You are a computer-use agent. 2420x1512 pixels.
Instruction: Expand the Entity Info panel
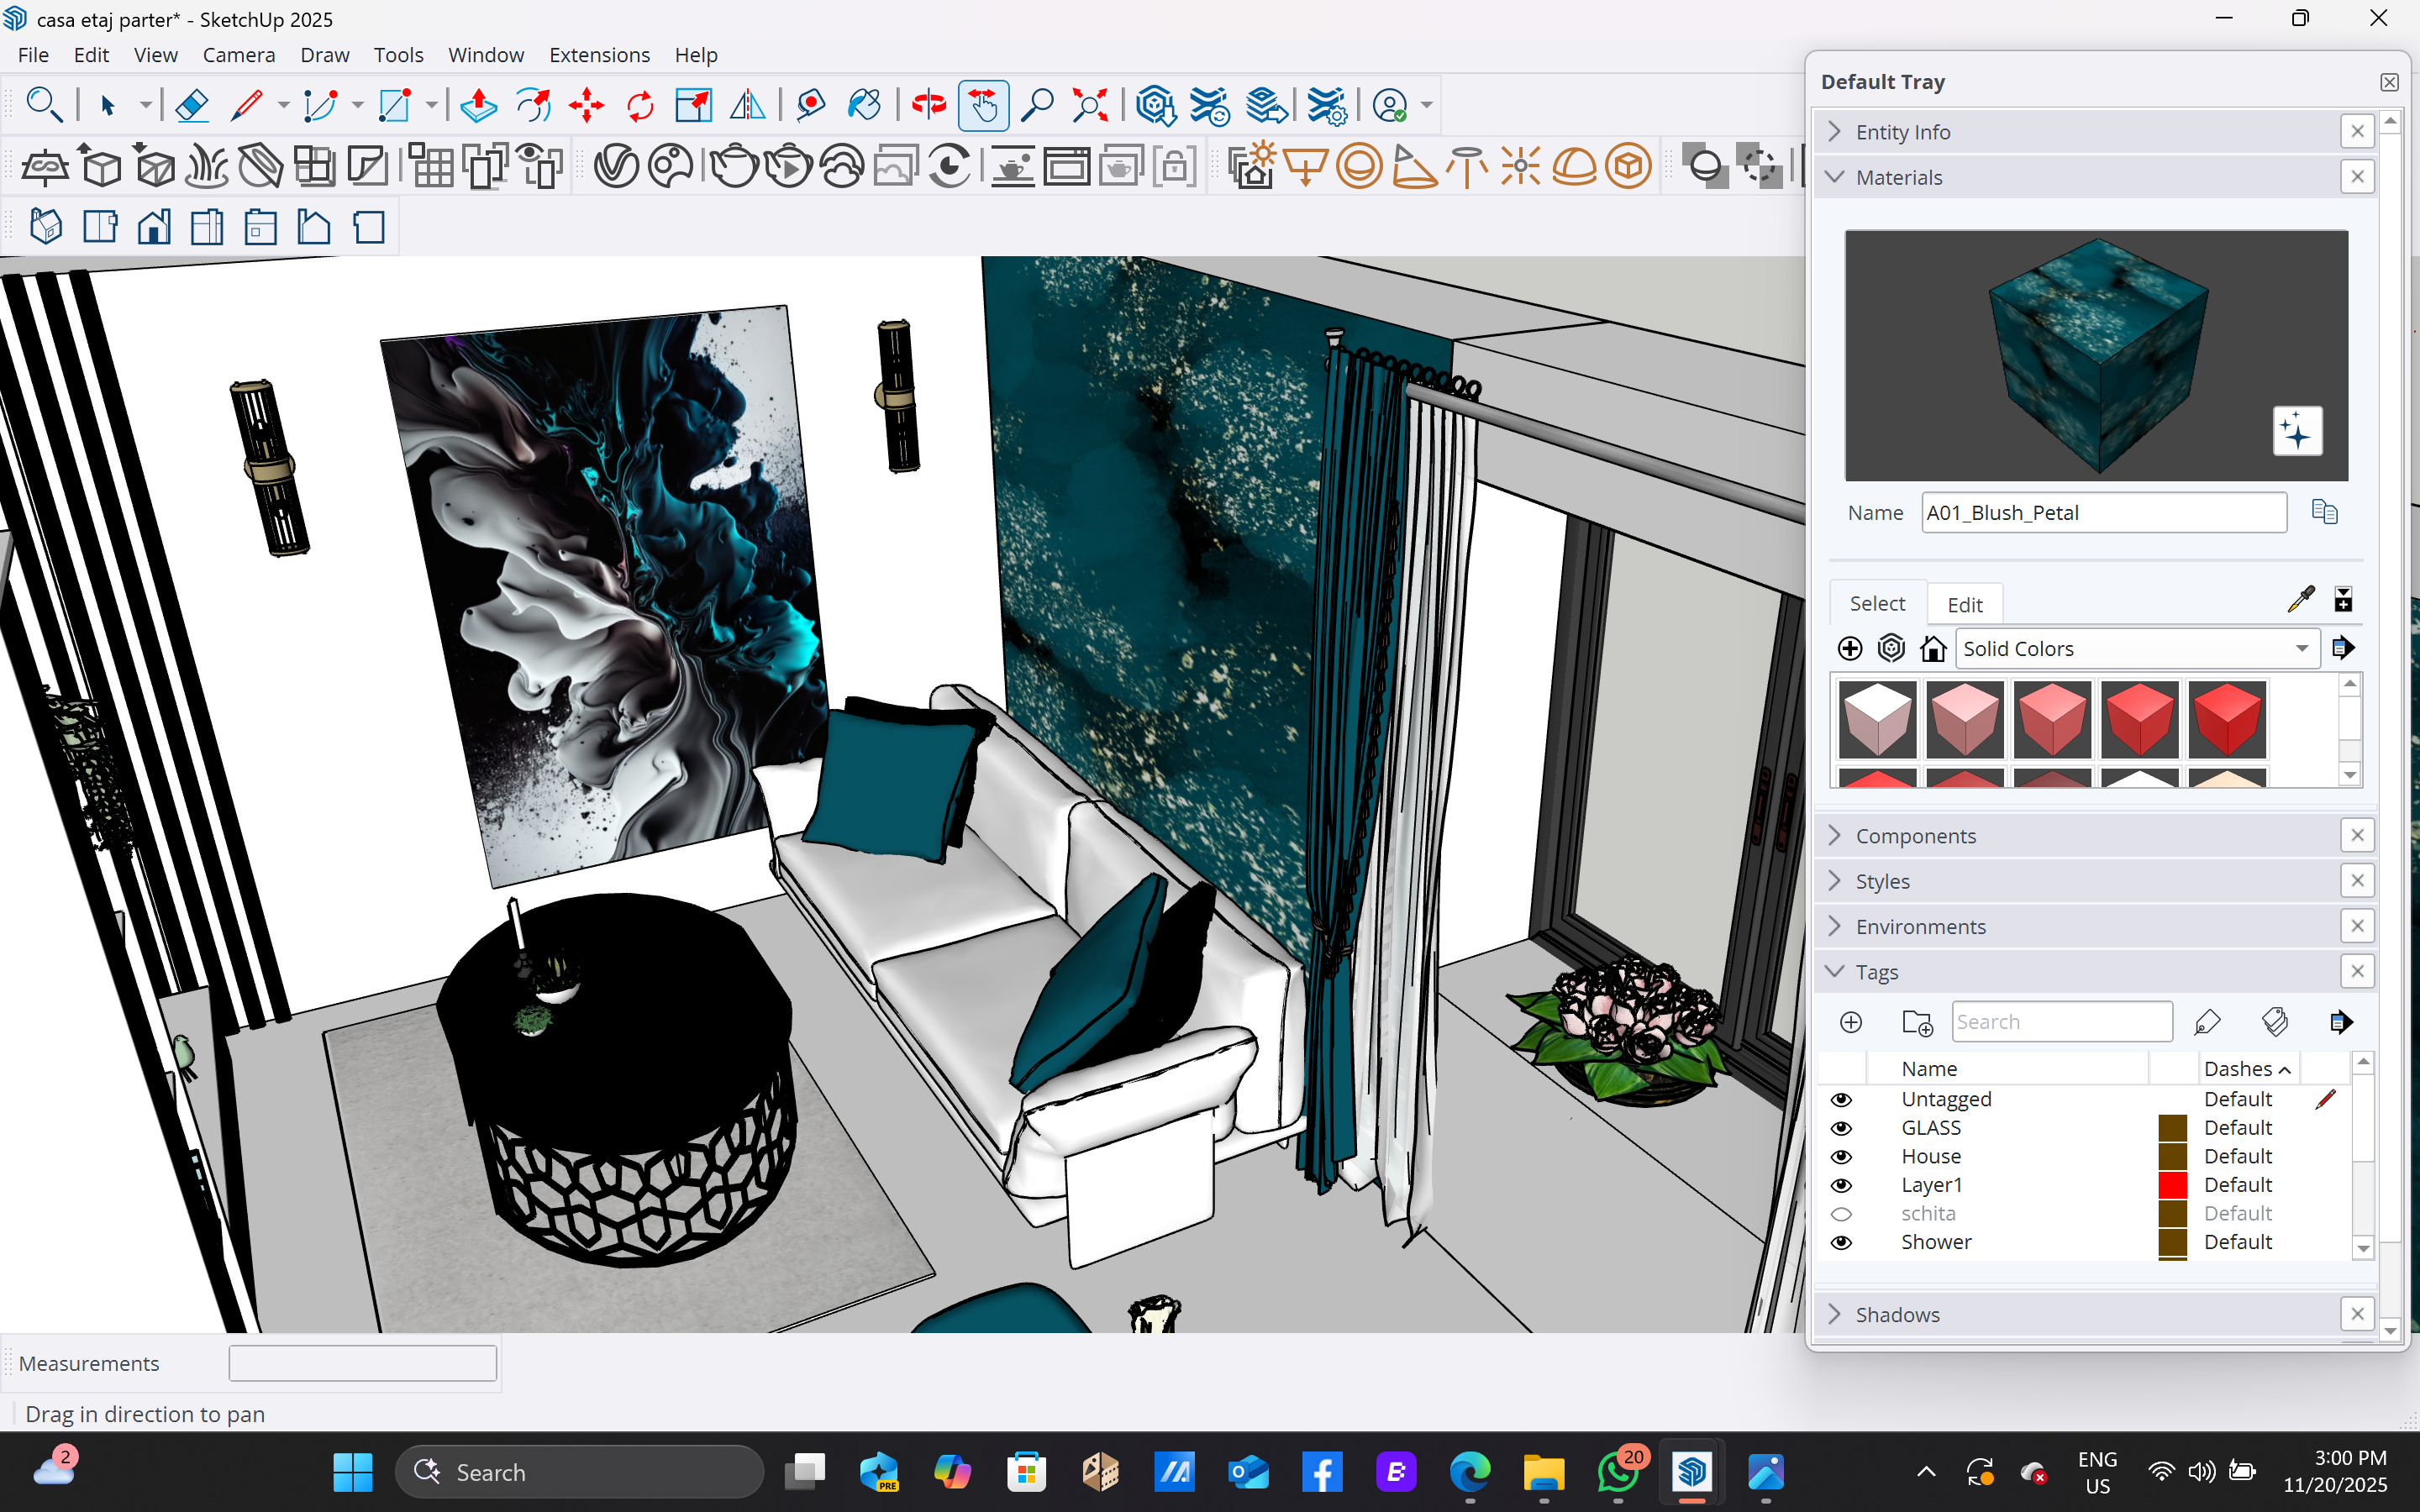(x=1902, y=132)
